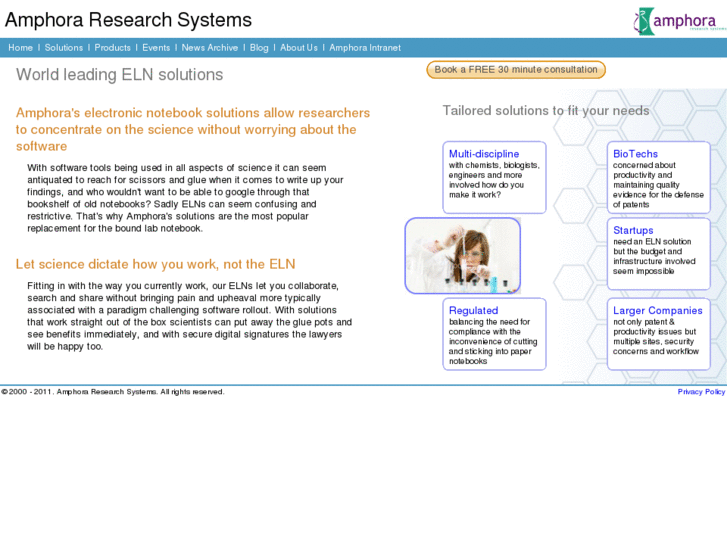The width and height of the screenshot is (727, 545).
Task: Select the Startups solution link
Action: coord(633,230)
